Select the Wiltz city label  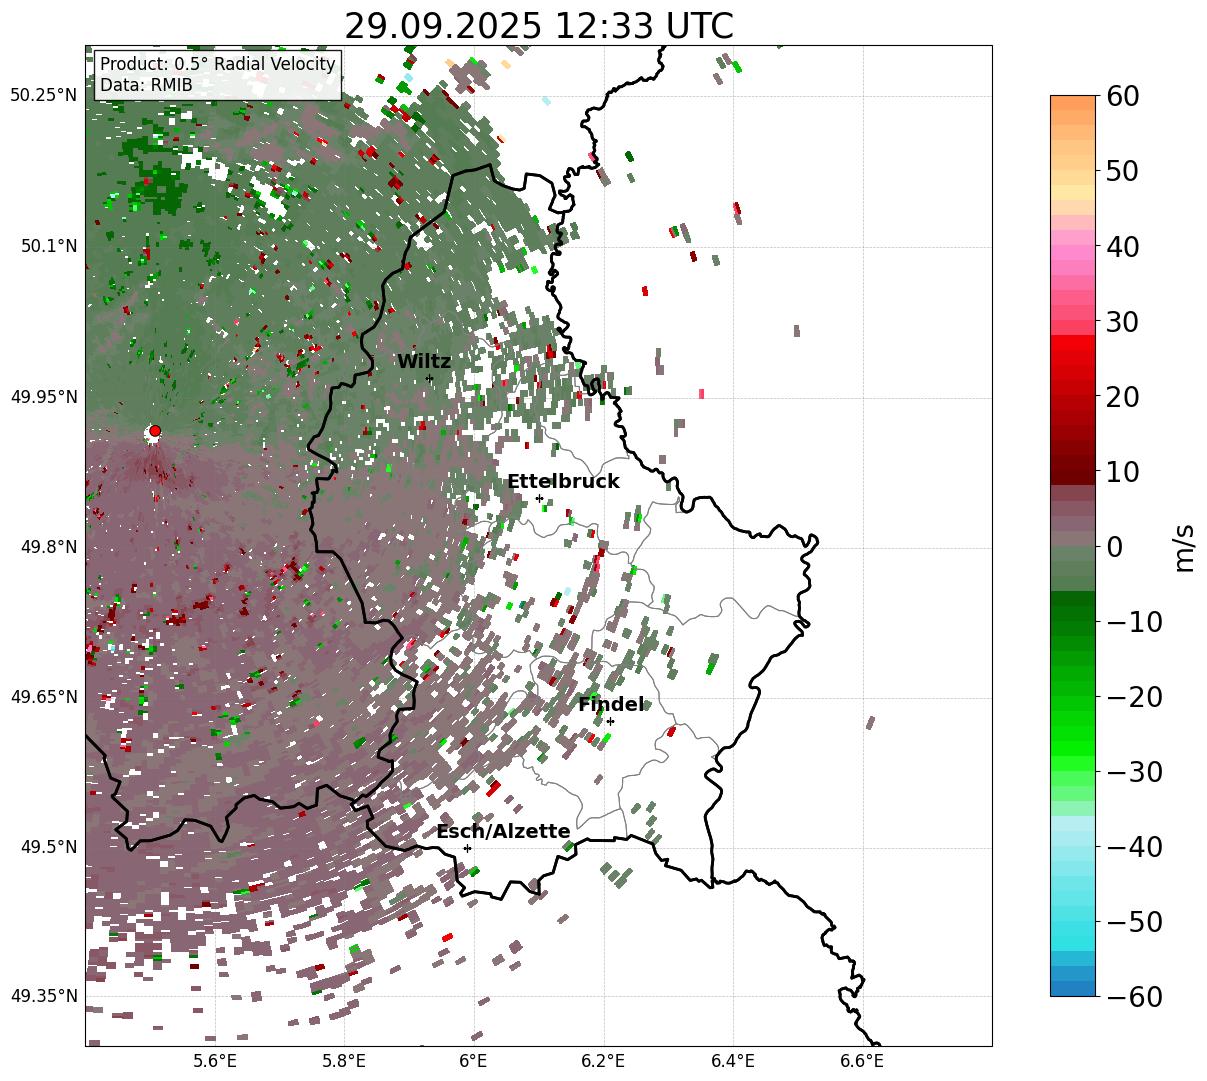[x=424, y=362]
